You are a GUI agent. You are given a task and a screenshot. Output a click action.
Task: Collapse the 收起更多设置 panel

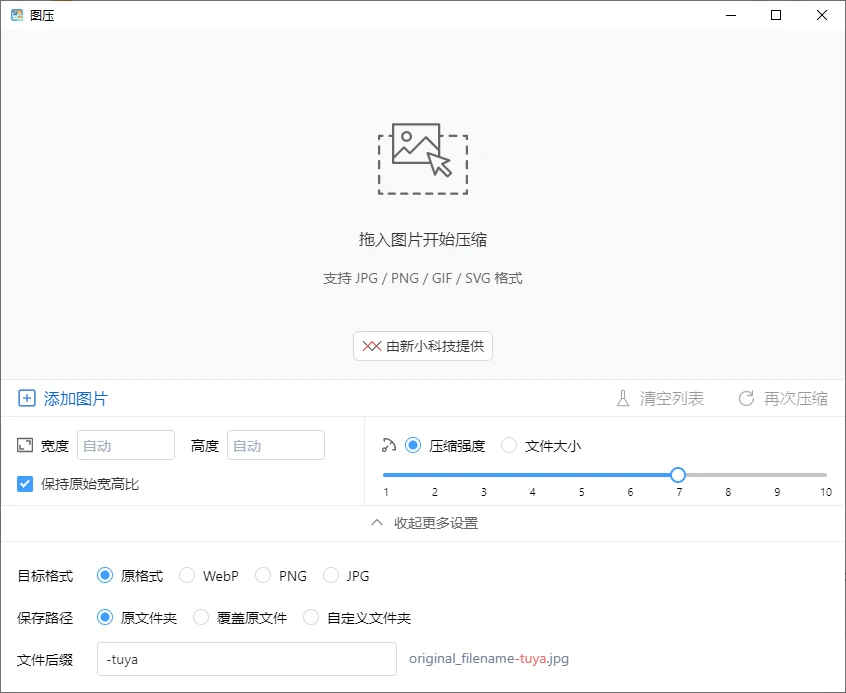(423, 523)
